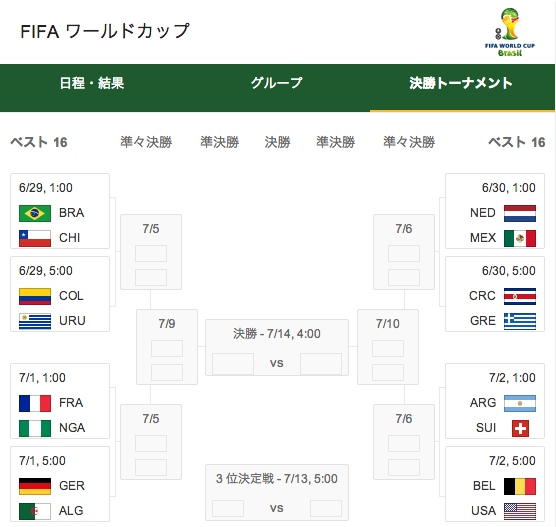Image resolution: width=556 pixels, height=527 pixels.
Task: Click the Mexico flag beside MEX
Action: point(520,238)
